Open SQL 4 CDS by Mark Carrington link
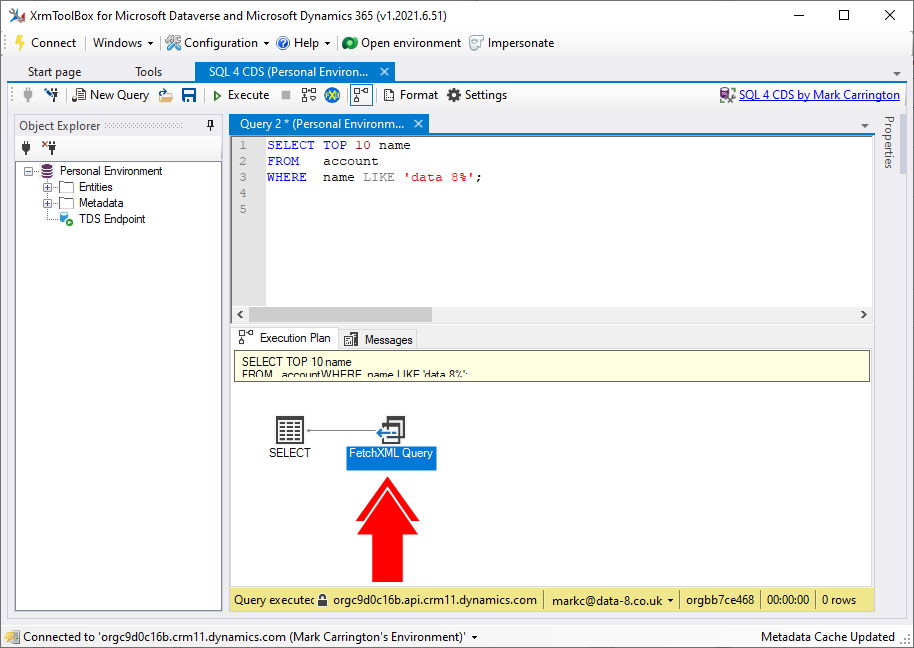Screen dimensions: 914x648 click(818, 95)
